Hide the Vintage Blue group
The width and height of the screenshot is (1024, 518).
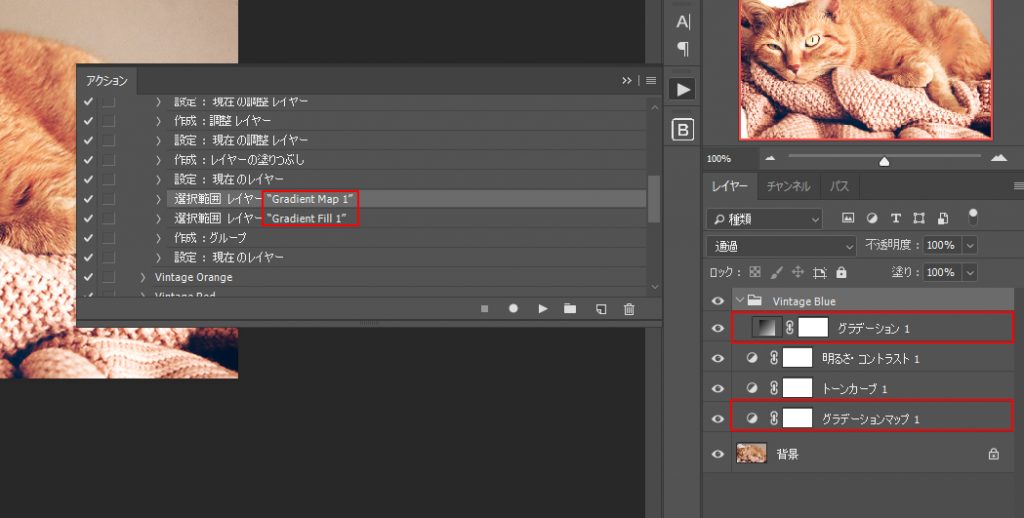[718, 301]
